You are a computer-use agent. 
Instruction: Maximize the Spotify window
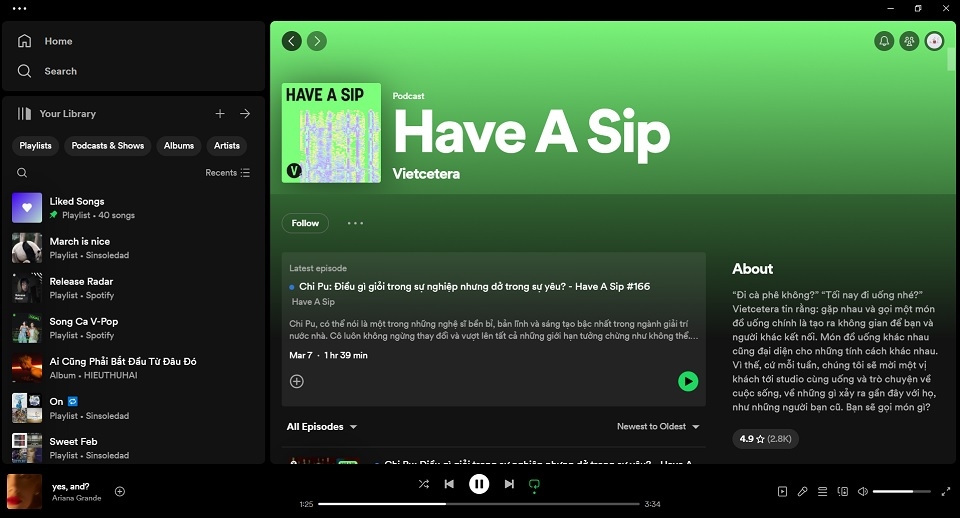click(x=918, y=9)
